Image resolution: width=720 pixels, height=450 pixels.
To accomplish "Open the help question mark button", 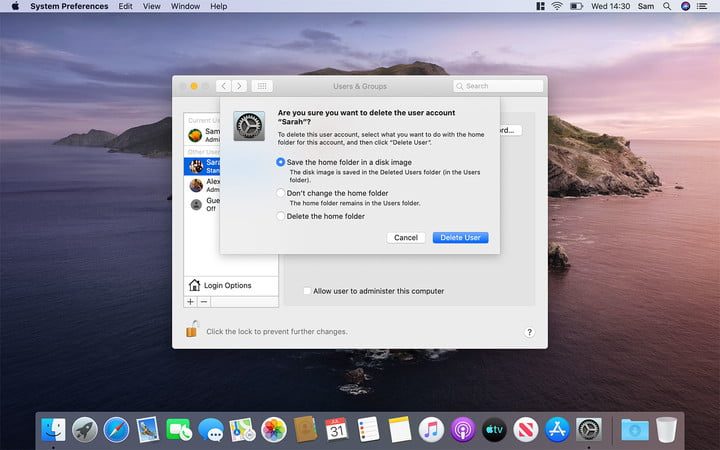I will pos(529,332).
